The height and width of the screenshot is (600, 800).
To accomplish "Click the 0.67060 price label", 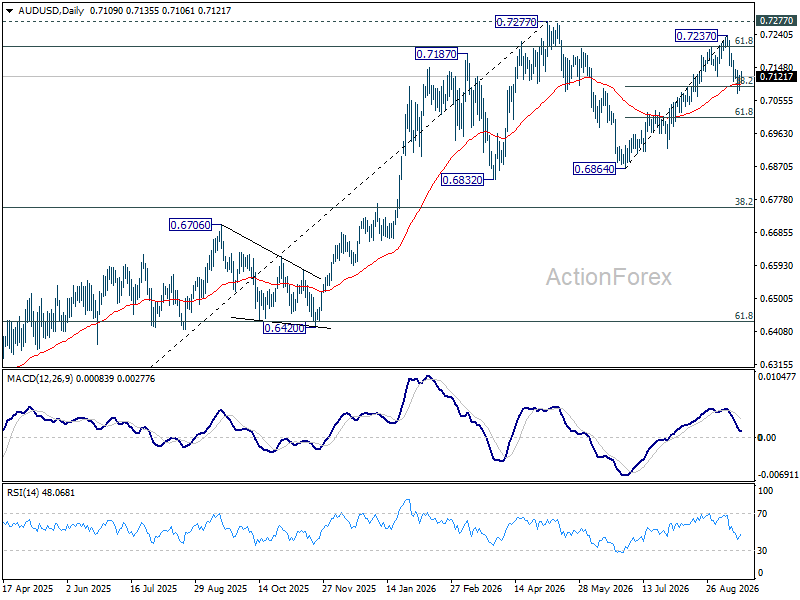I will pyautogui.click(x=190, y=224).
